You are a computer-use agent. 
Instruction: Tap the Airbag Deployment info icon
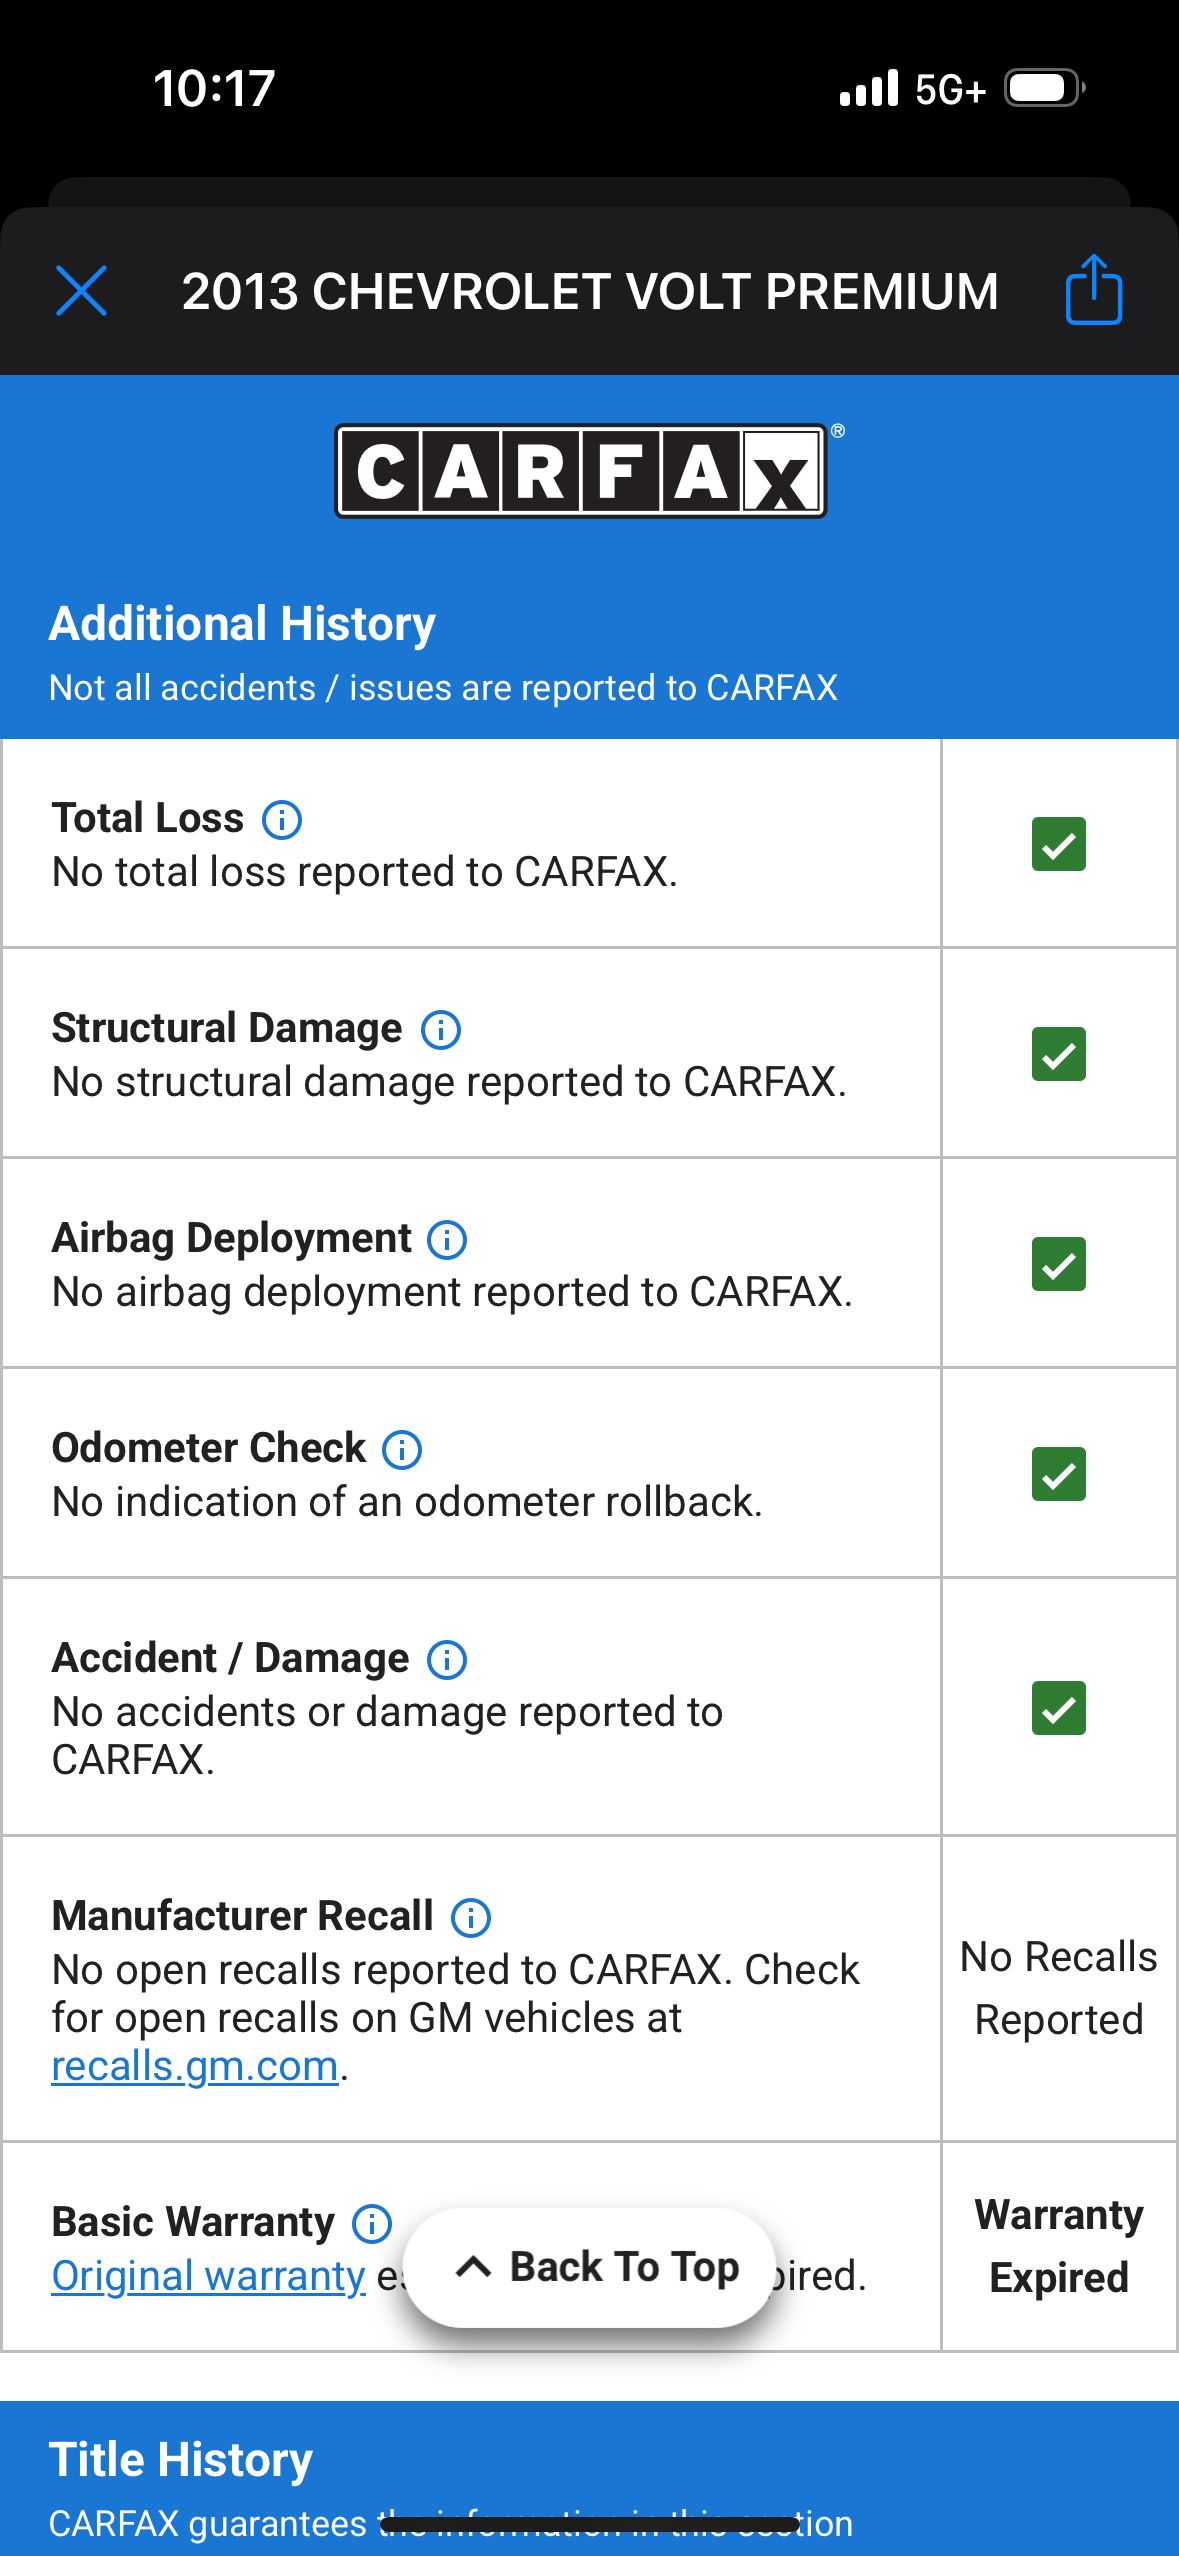pyautogui.click(x=447, y=1239)
